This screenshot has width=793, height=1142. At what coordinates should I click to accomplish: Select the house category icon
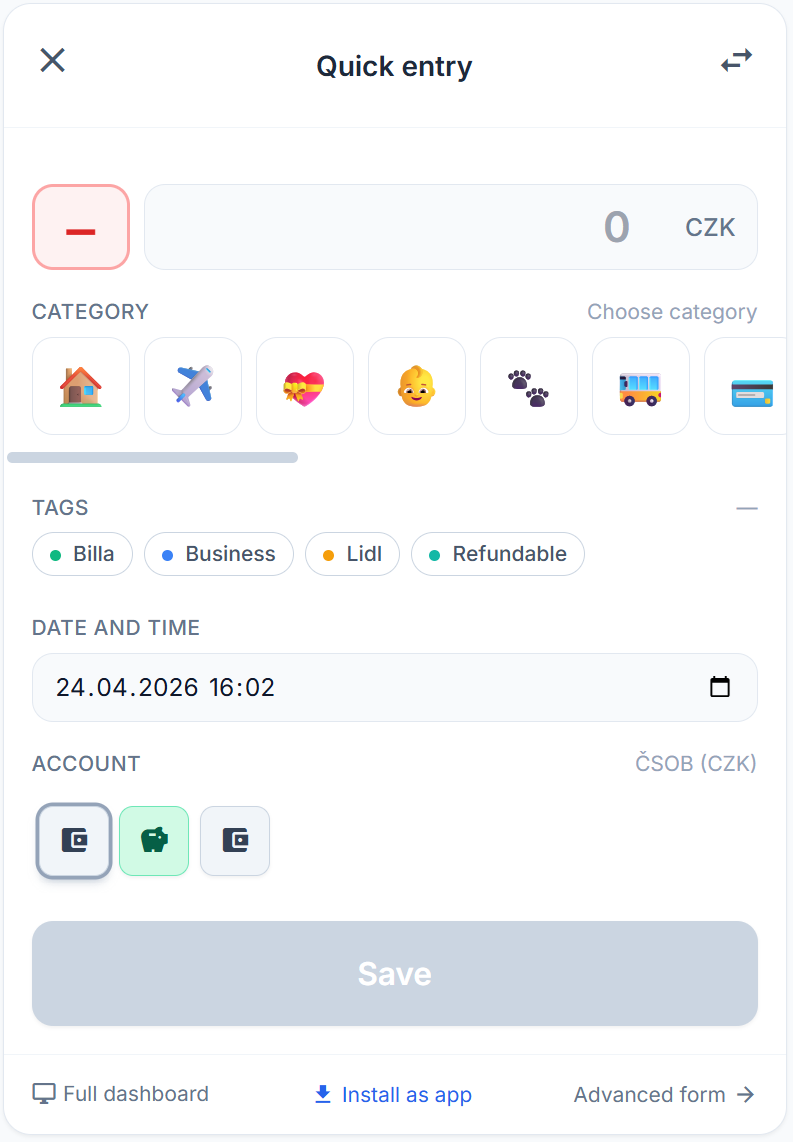pos(81,386)
